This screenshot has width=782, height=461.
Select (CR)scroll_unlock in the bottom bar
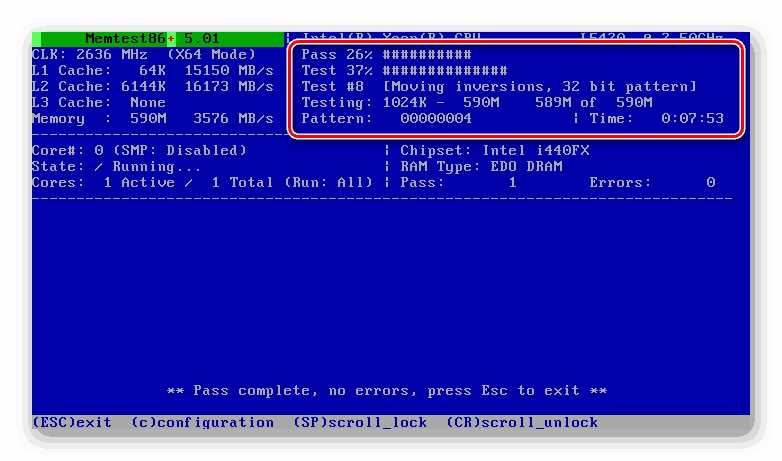(522, 422)
